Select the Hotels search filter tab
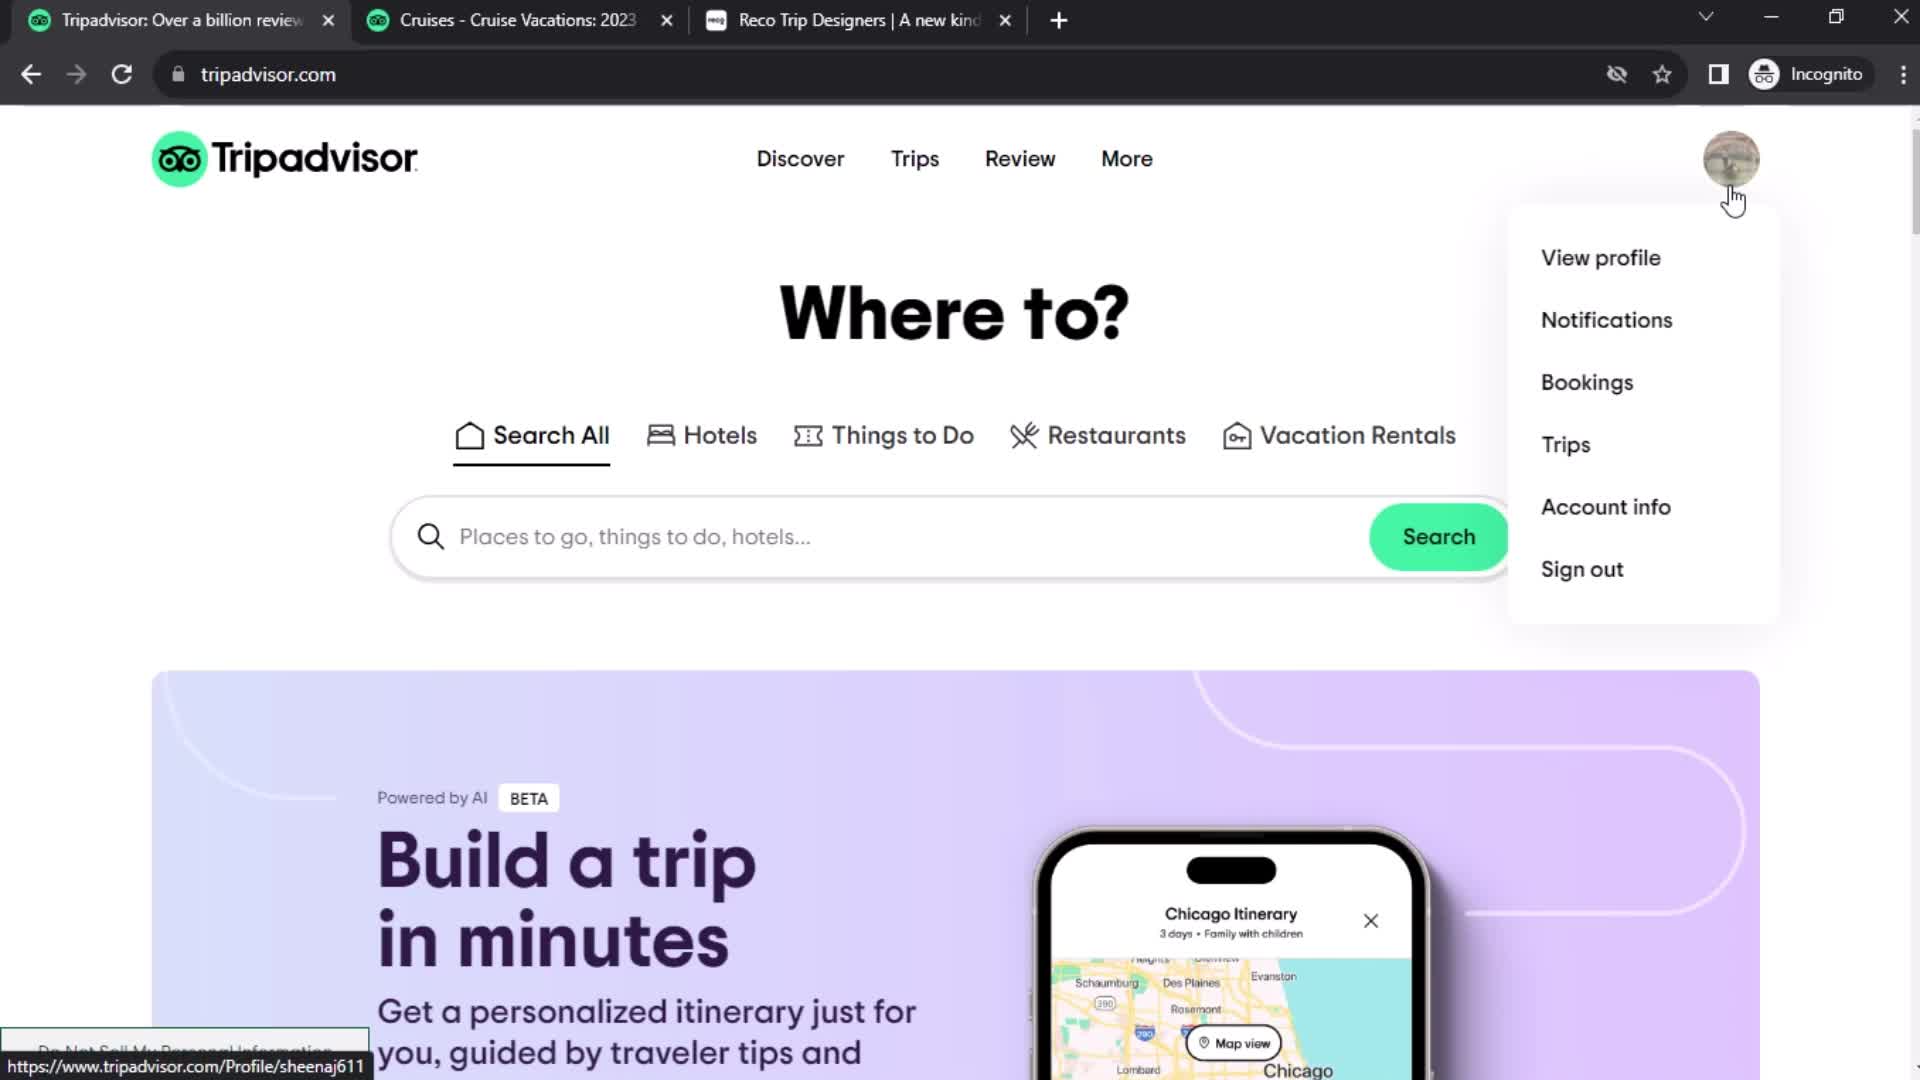 [x=700, y=435]
